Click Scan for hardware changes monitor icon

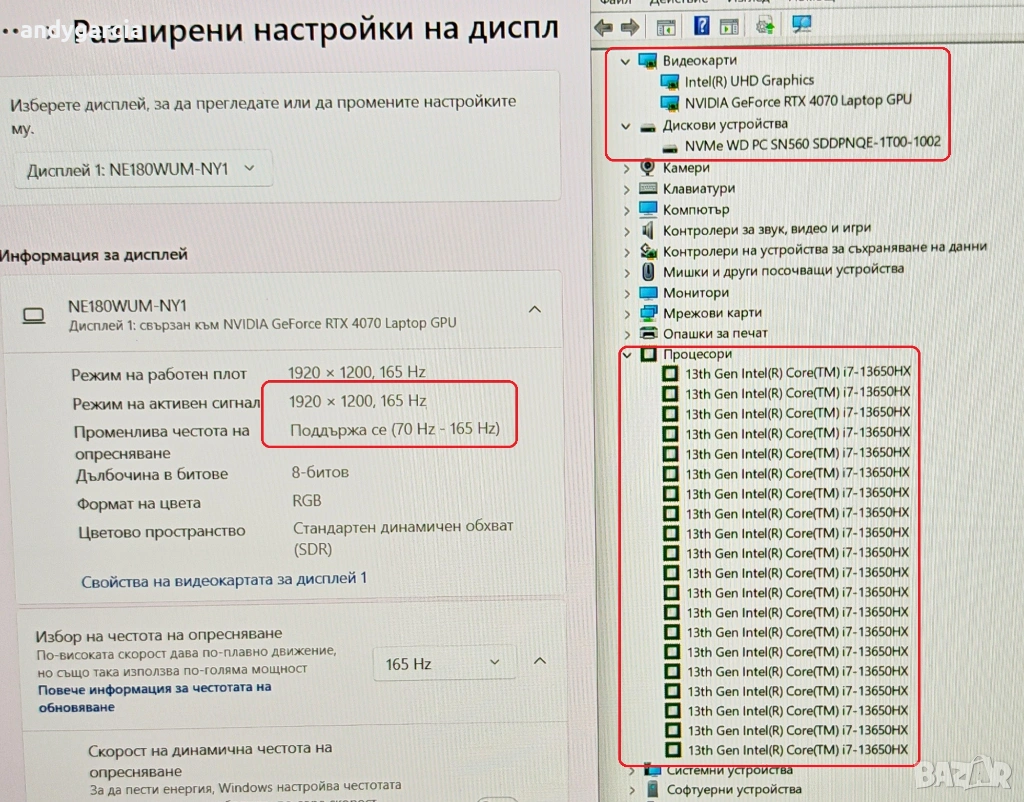coord(801,26)
